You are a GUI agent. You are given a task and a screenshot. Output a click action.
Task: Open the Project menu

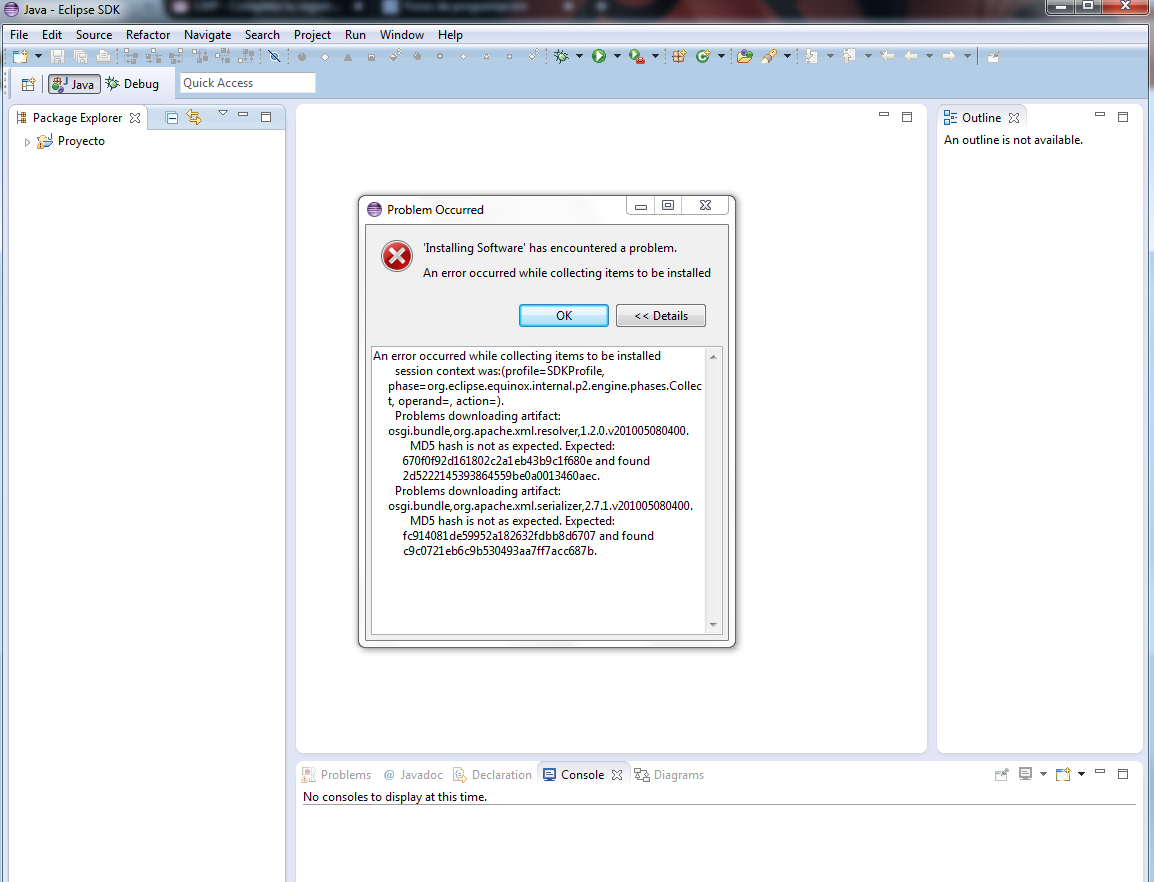(x=312, y=35)
